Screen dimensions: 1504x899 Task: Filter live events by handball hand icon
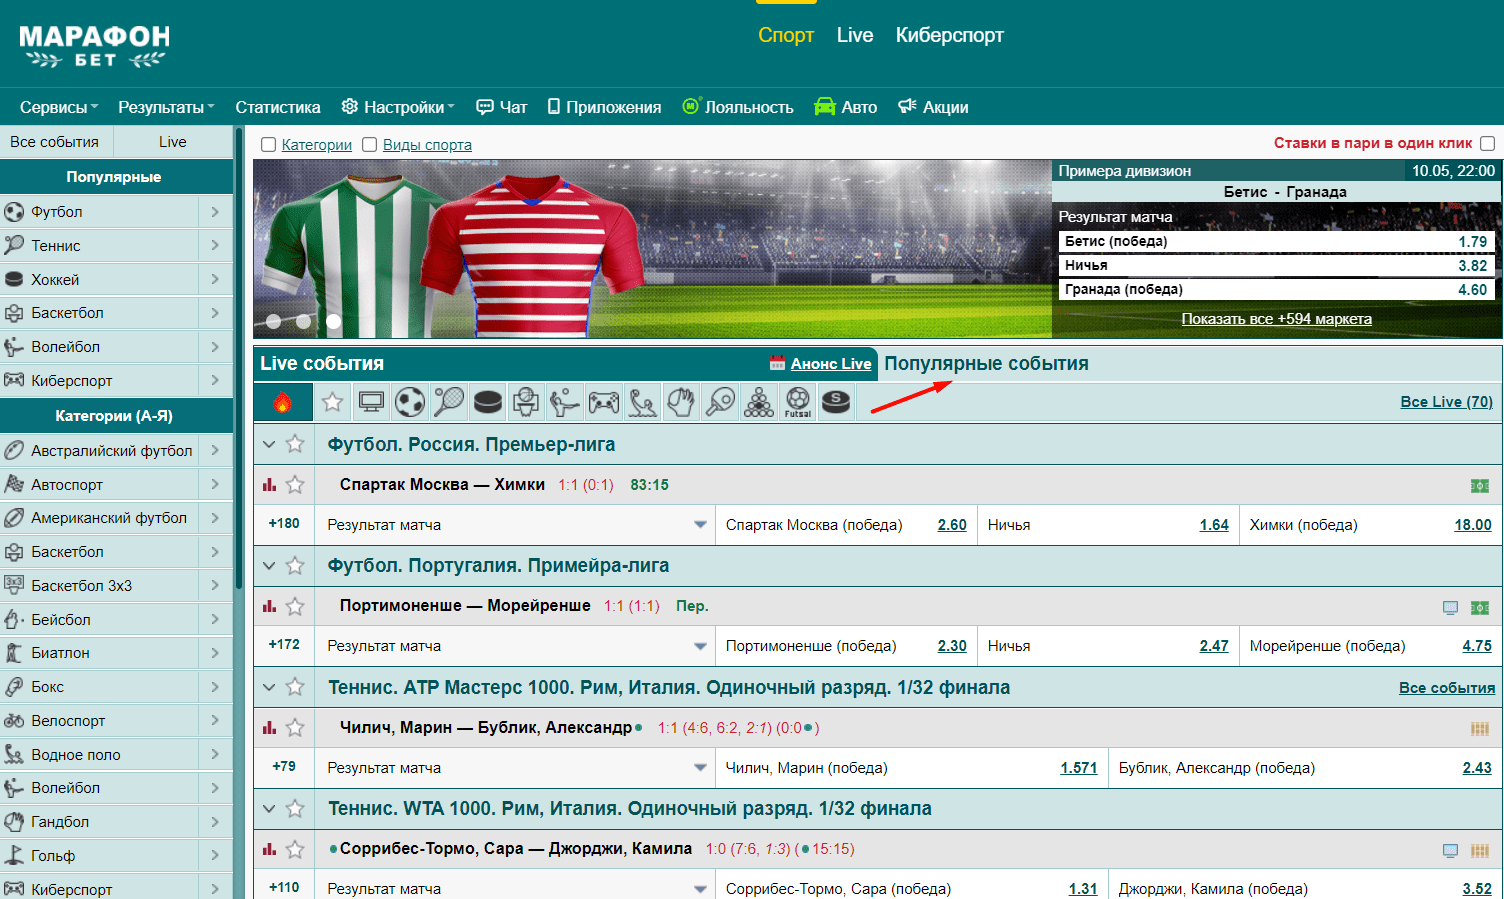point(681,402)
